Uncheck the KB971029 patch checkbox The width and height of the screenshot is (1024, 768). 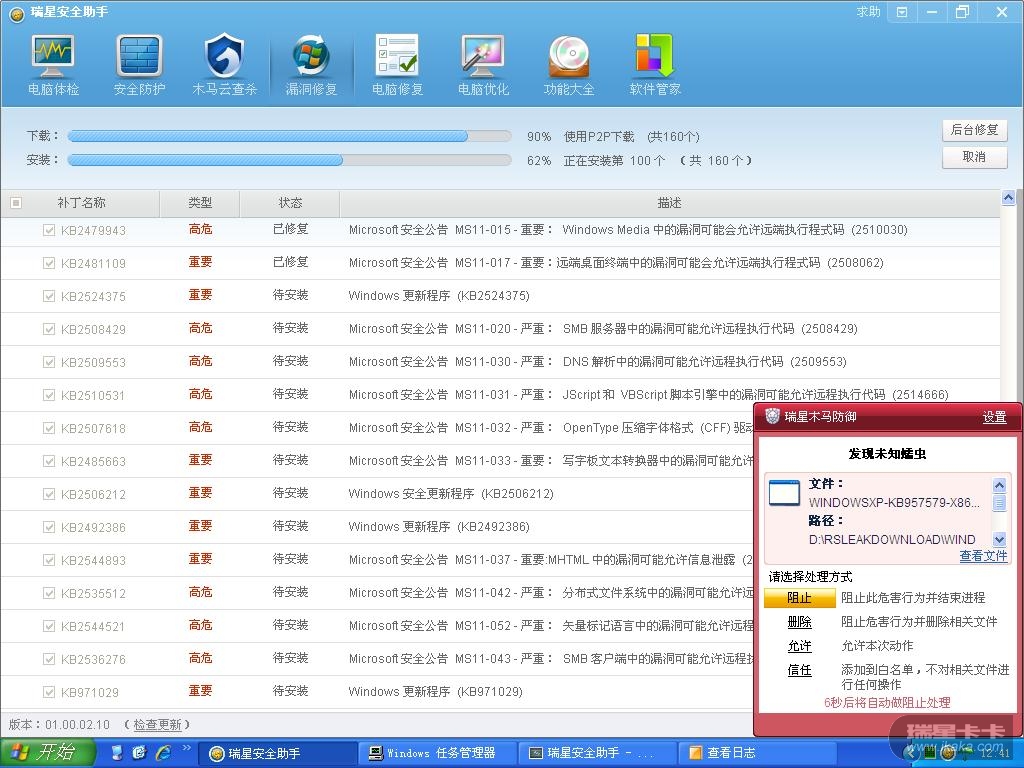[49, 692]
